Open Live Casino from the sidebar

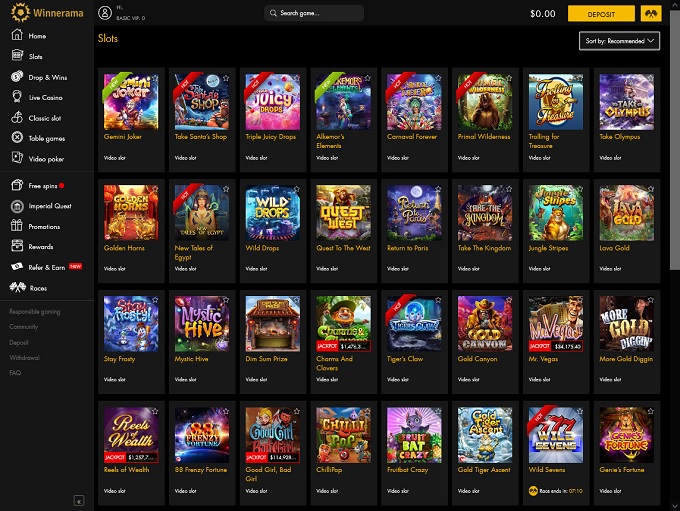[x=45, y=98]
